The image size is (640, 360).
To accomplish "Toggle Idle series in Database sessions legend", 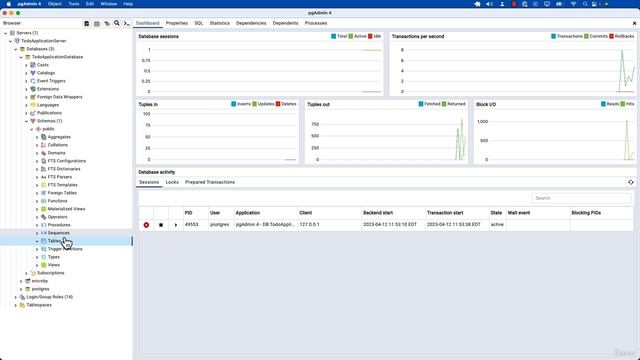I will point(375,36).
